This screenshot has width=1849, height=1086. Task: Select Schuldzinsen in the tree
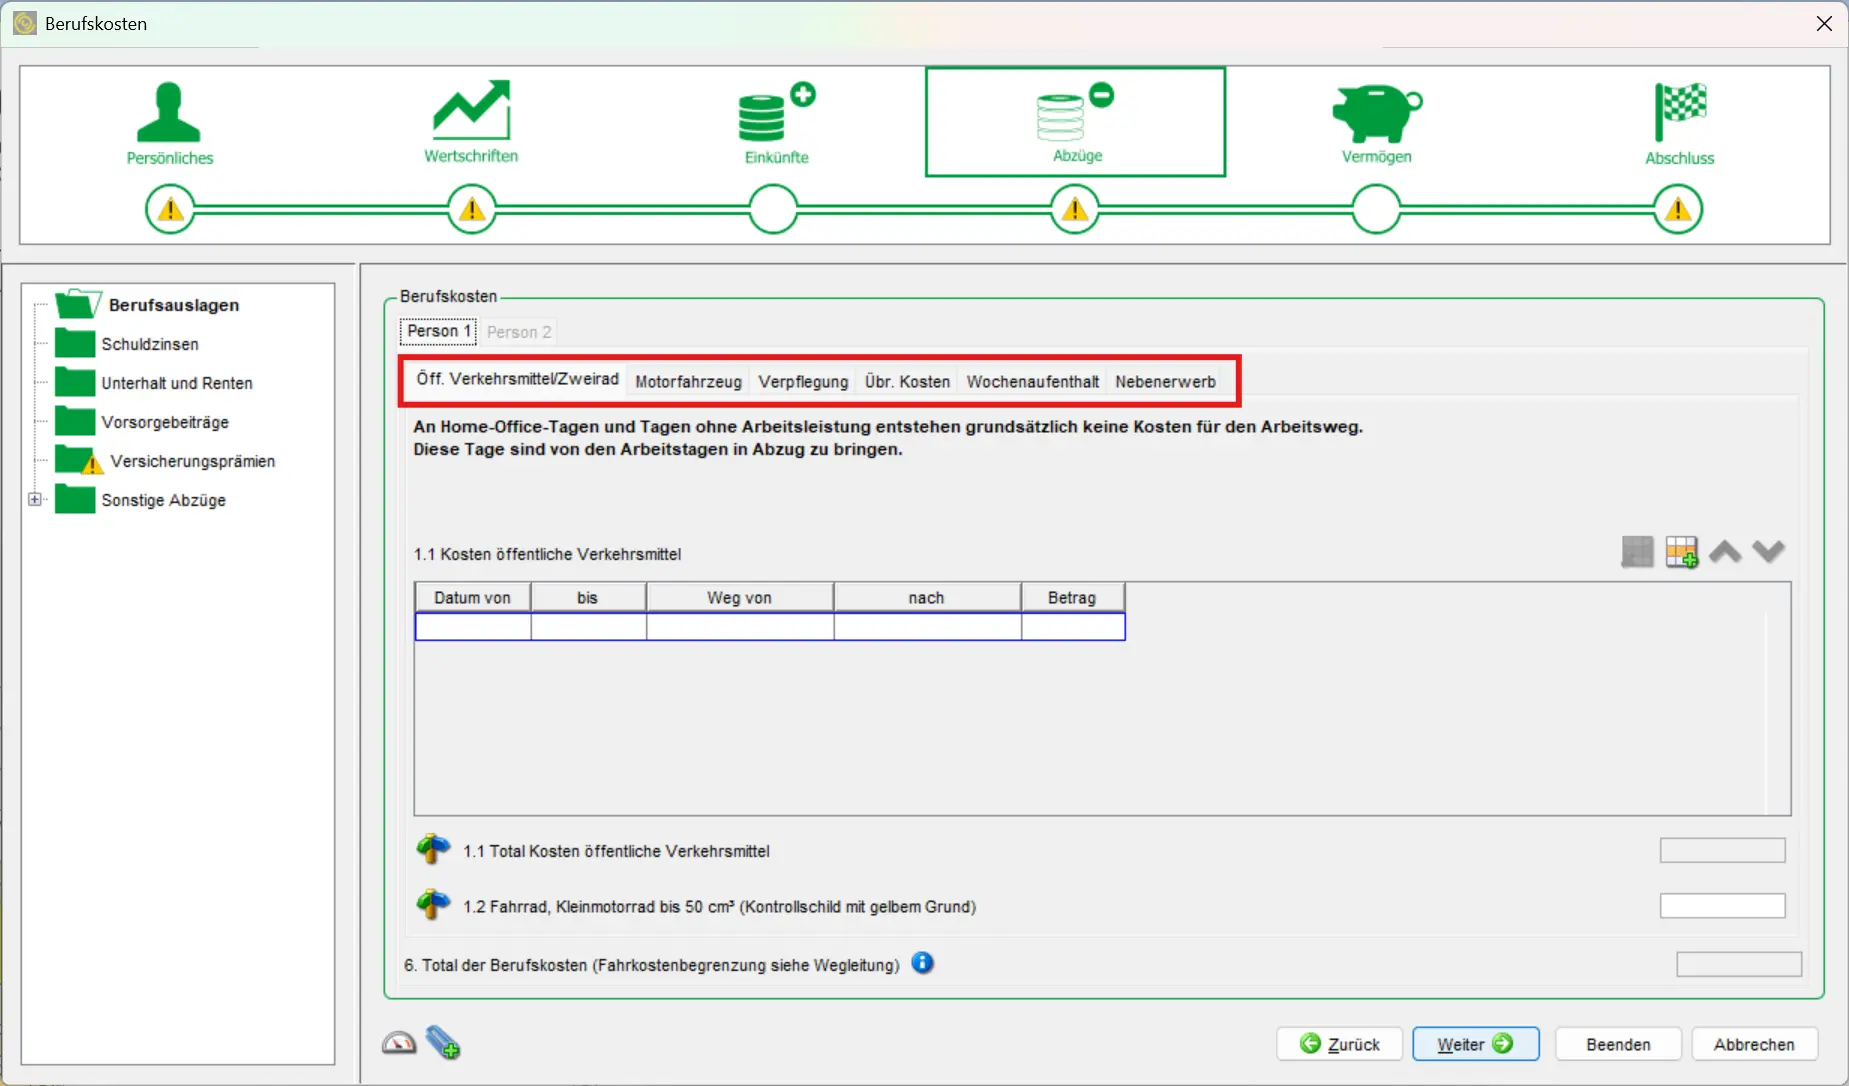149,344
